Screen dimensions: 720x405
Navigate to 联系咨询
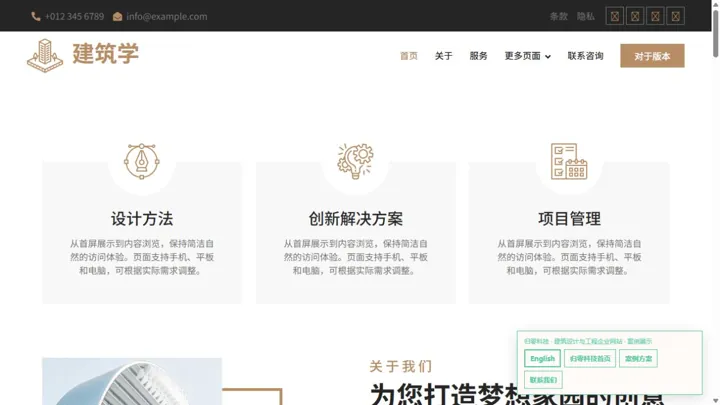coord(585,56)
